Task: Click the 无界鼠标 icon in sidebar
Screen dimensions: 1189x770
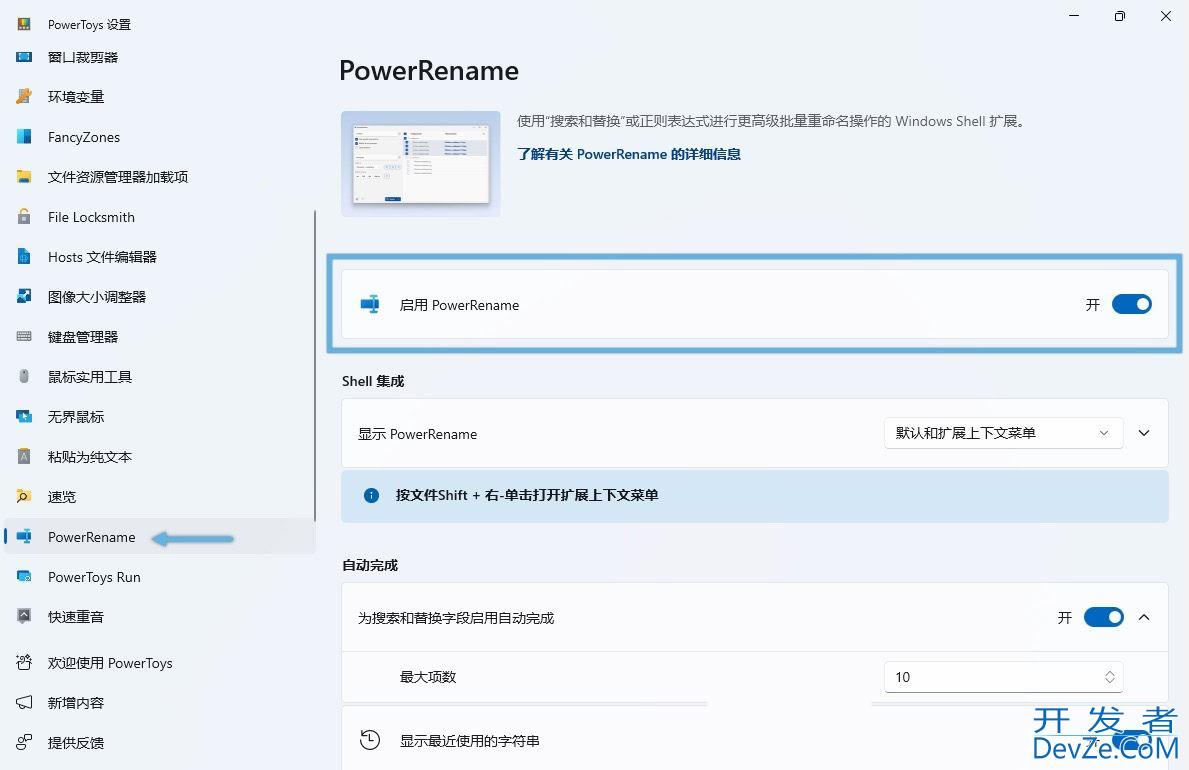Action: [24, 416]
